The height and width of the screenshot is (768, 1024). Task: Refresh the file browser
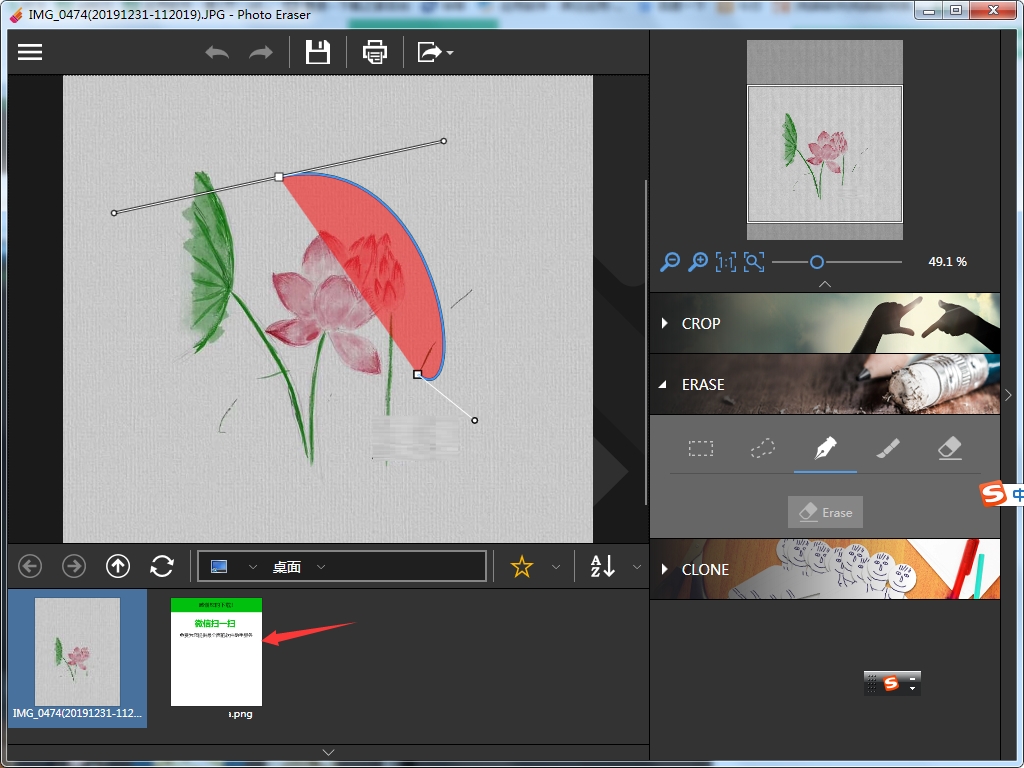162,567
